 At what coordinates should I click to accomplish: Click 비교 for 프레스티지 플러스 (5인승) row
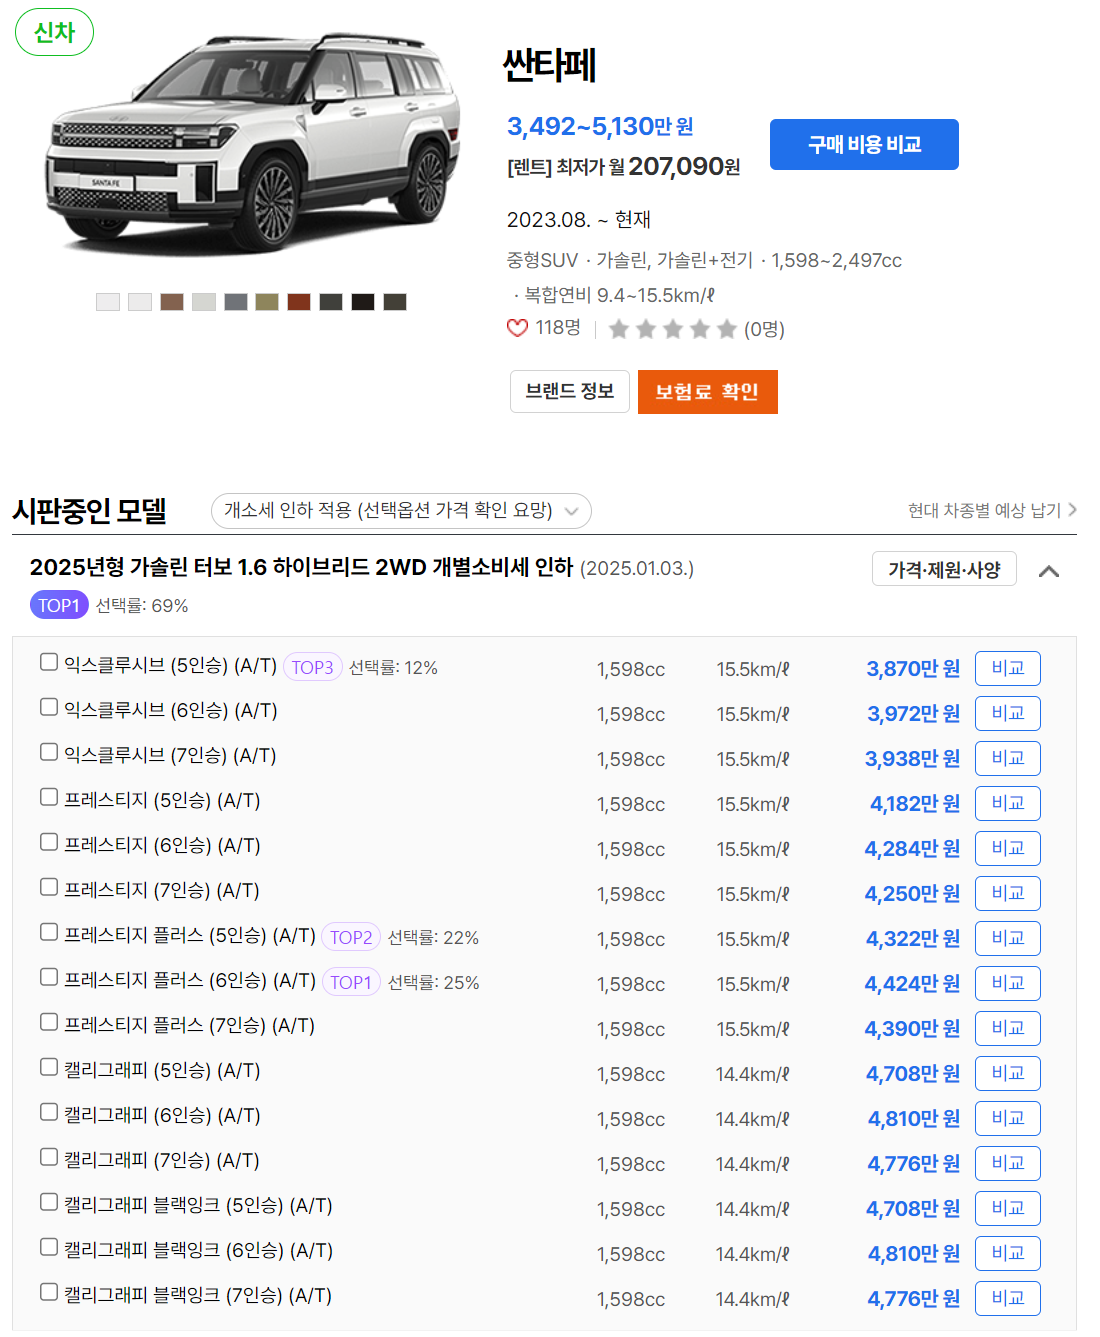click(1008, 938)
